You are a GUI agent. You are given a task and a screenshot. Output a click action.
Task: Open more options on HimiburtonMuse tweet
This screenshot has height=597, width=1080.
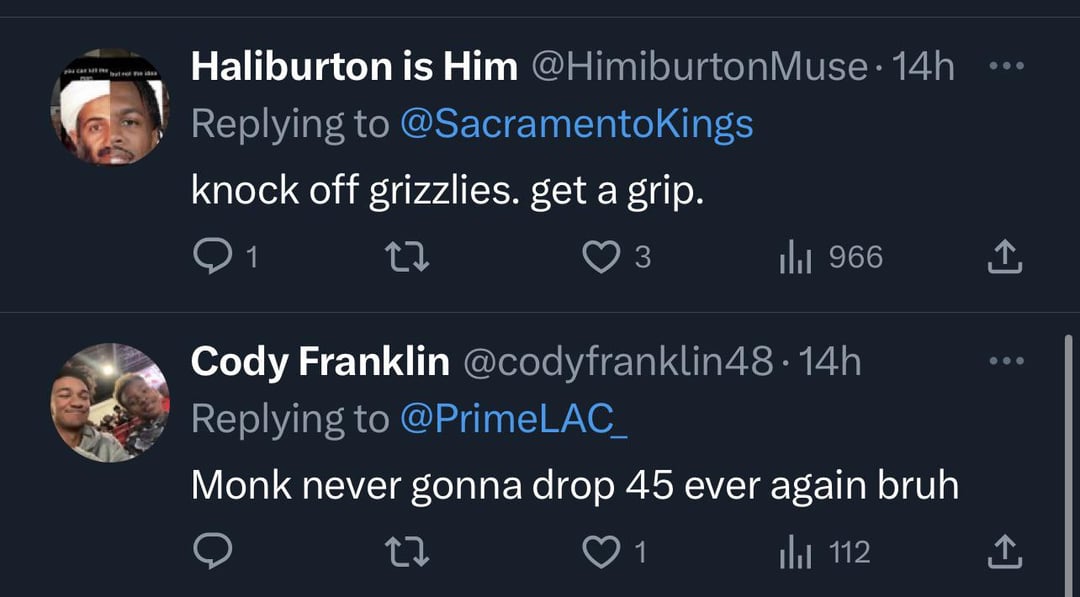(x=1005, y=67)
